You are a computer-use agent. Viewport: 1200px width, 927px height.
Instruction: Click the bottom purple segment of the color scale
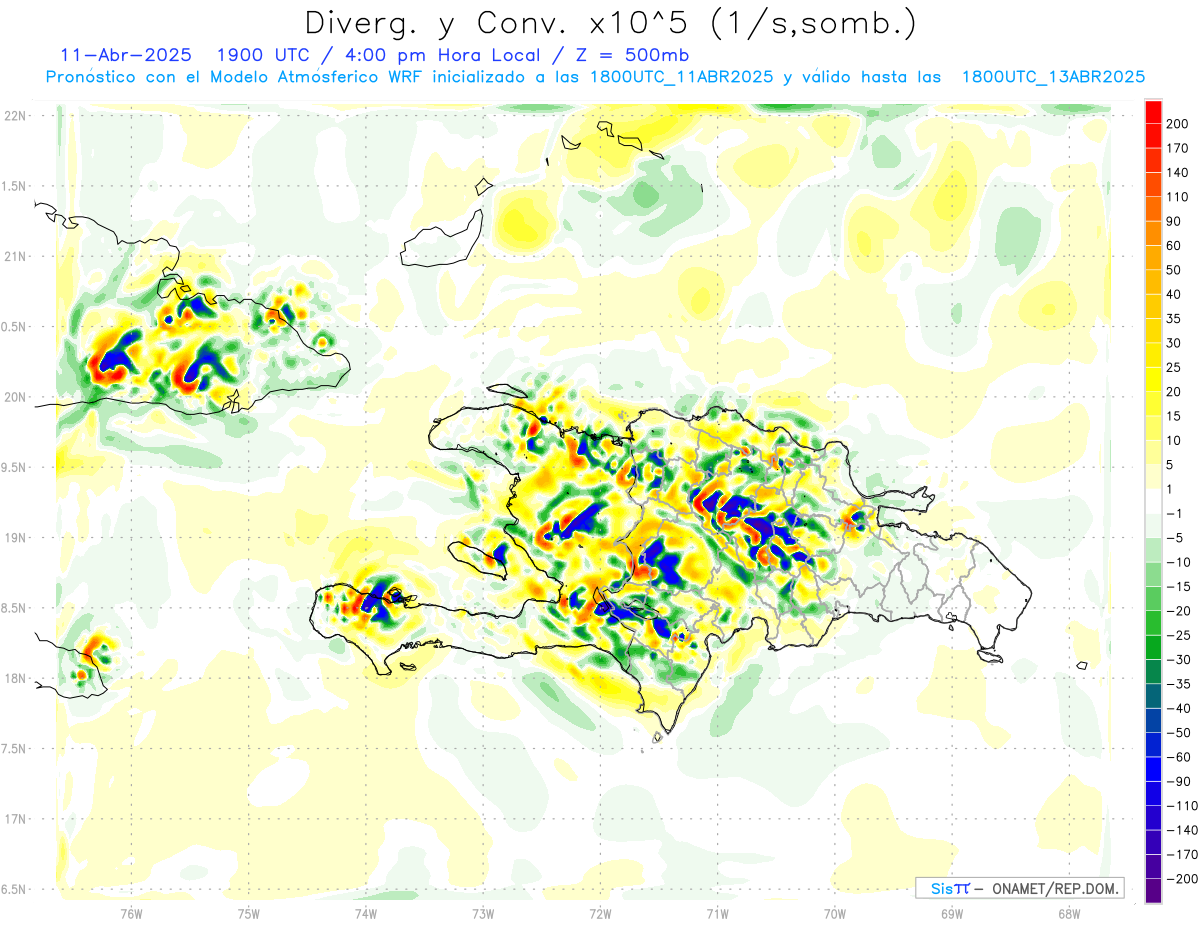point(1153,890)
